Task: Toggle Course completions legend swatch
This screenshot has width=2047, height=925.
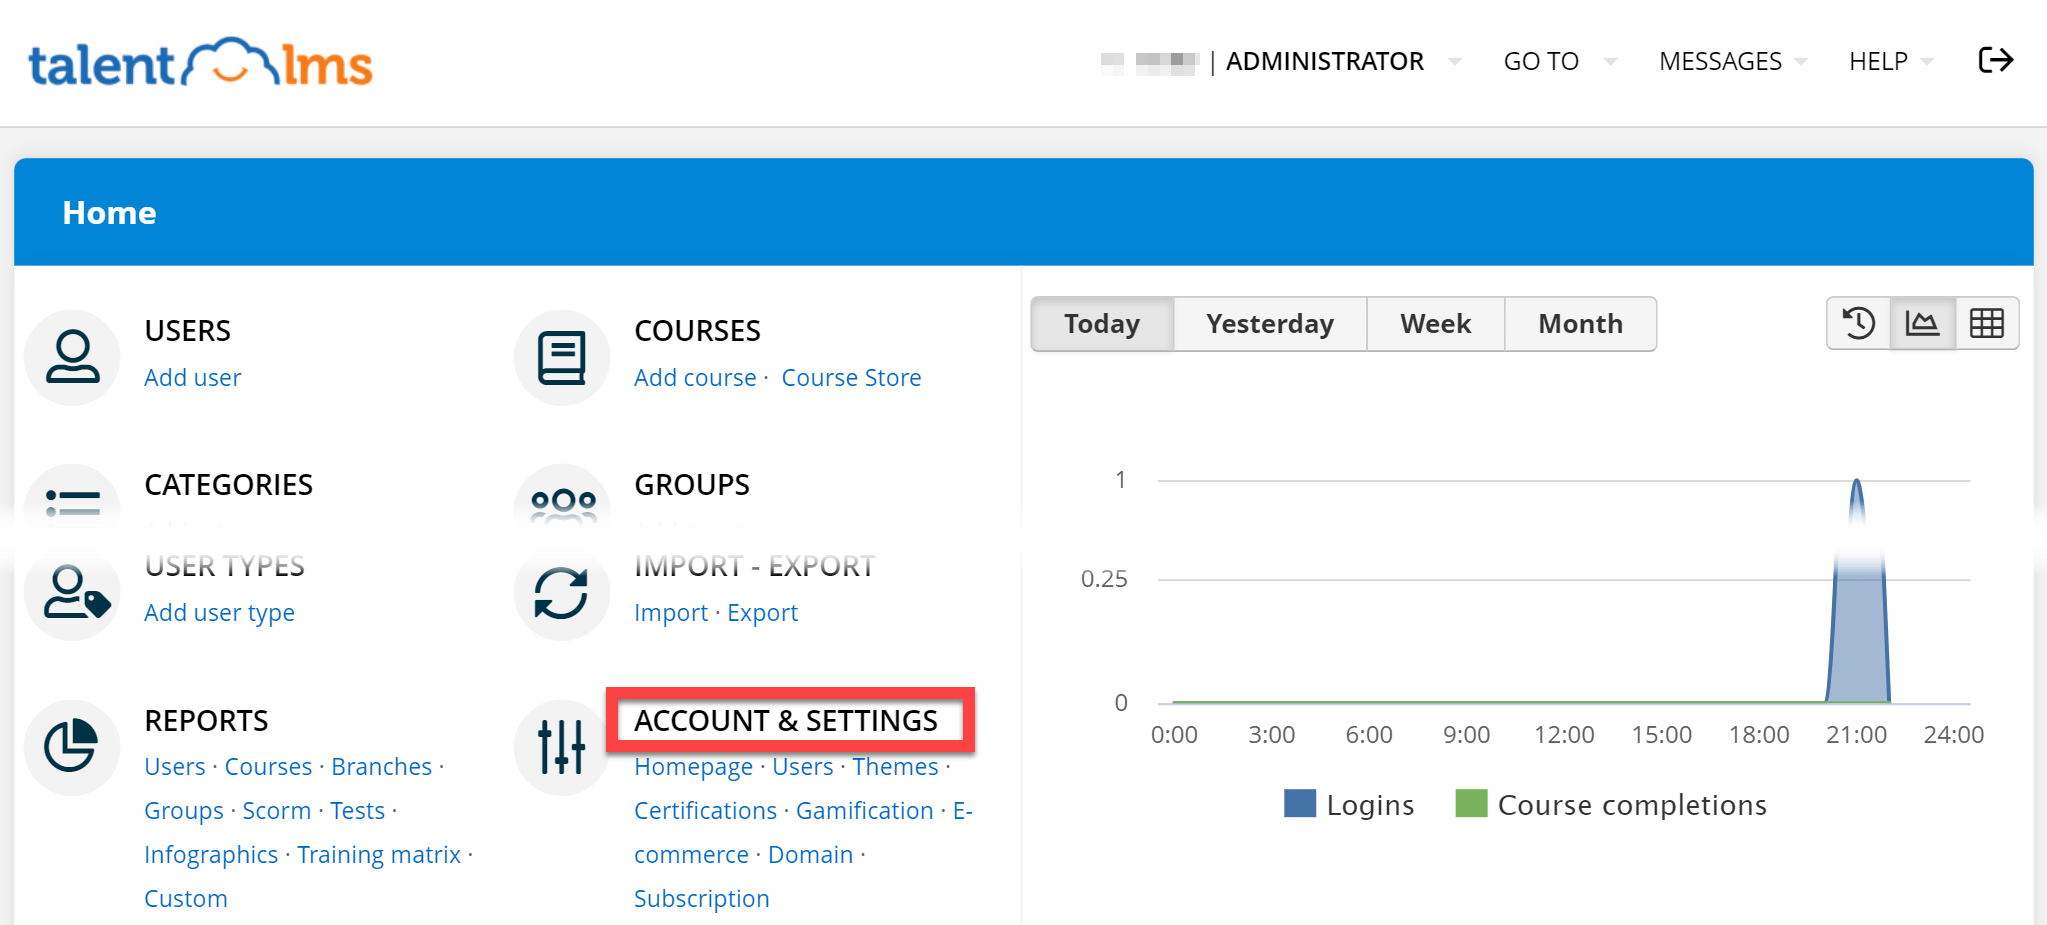Action: pos(1471,803)
